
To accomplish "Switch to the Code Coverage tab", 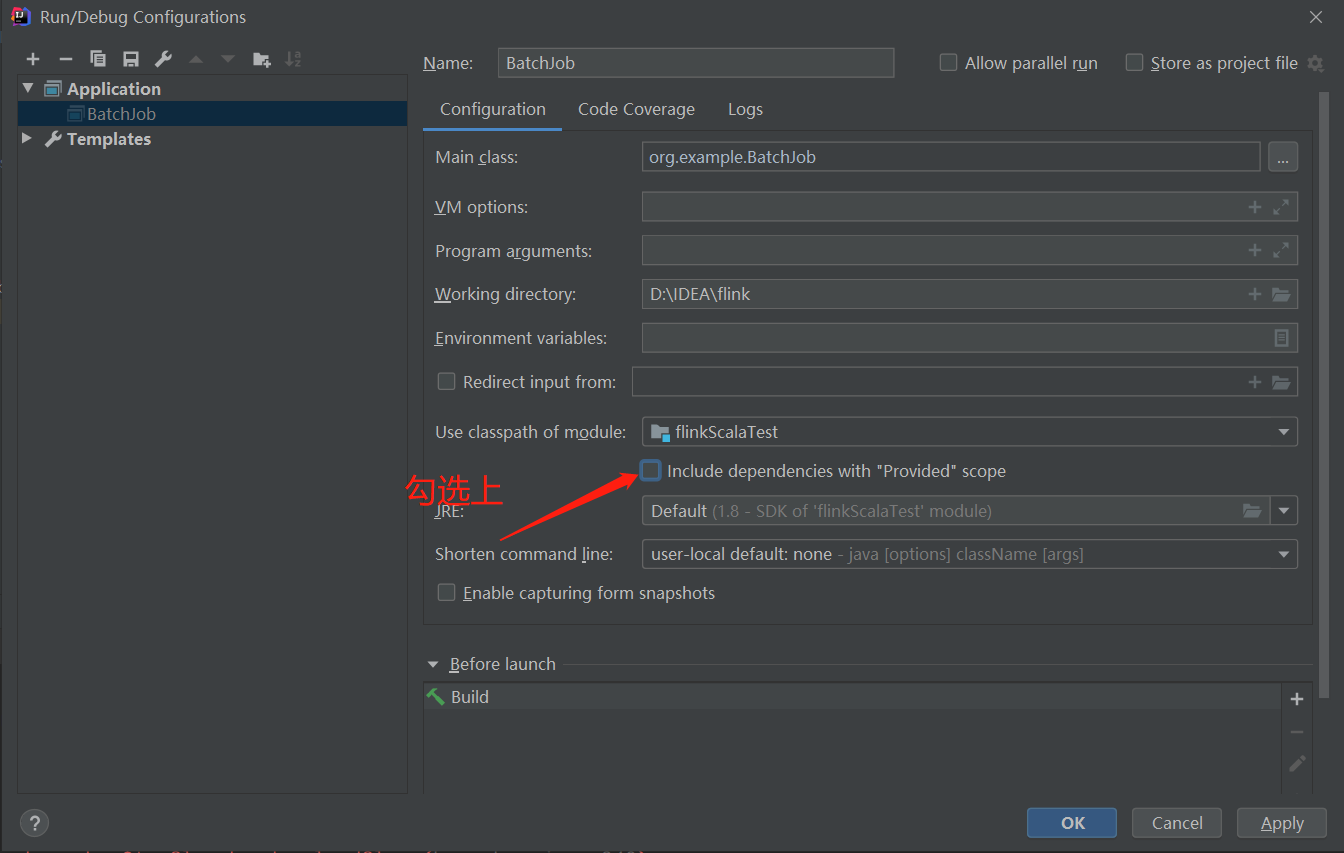I will pyautogui.click(x=636, y=109).
